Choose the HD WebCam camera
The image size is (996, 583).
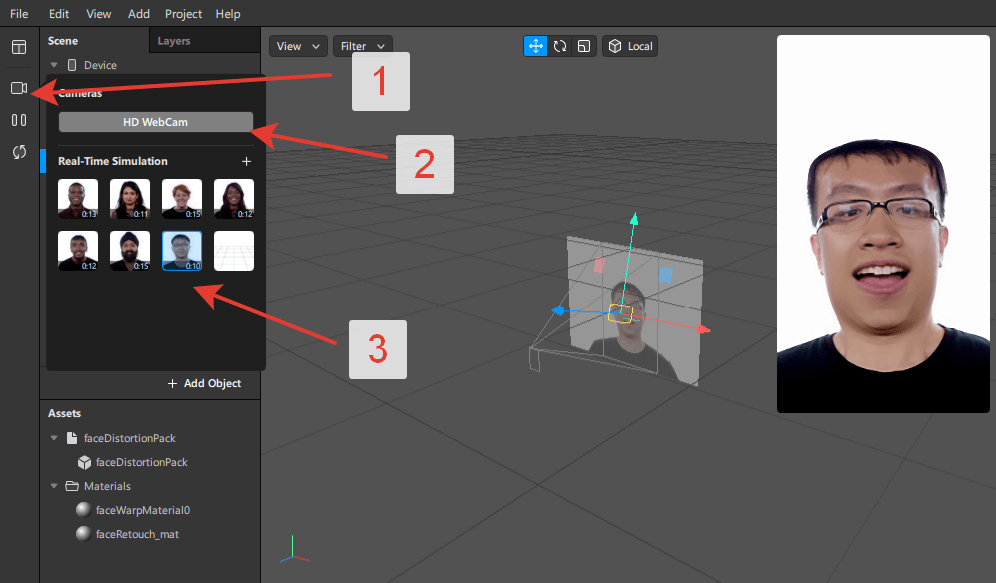tap(155, 122)
